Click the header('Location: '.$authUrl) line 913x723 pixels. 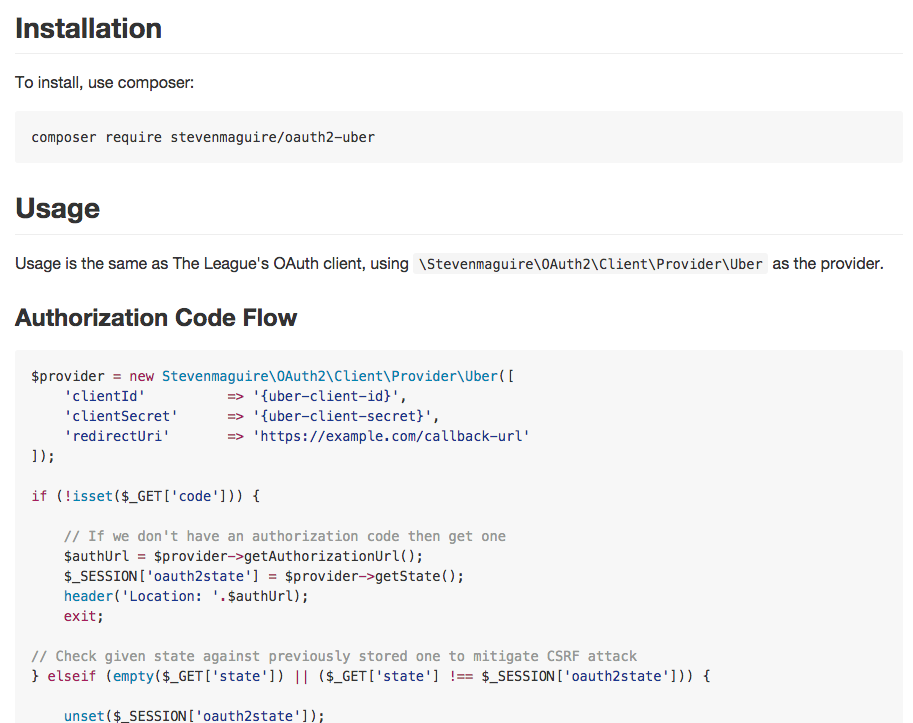click(186, 596)
